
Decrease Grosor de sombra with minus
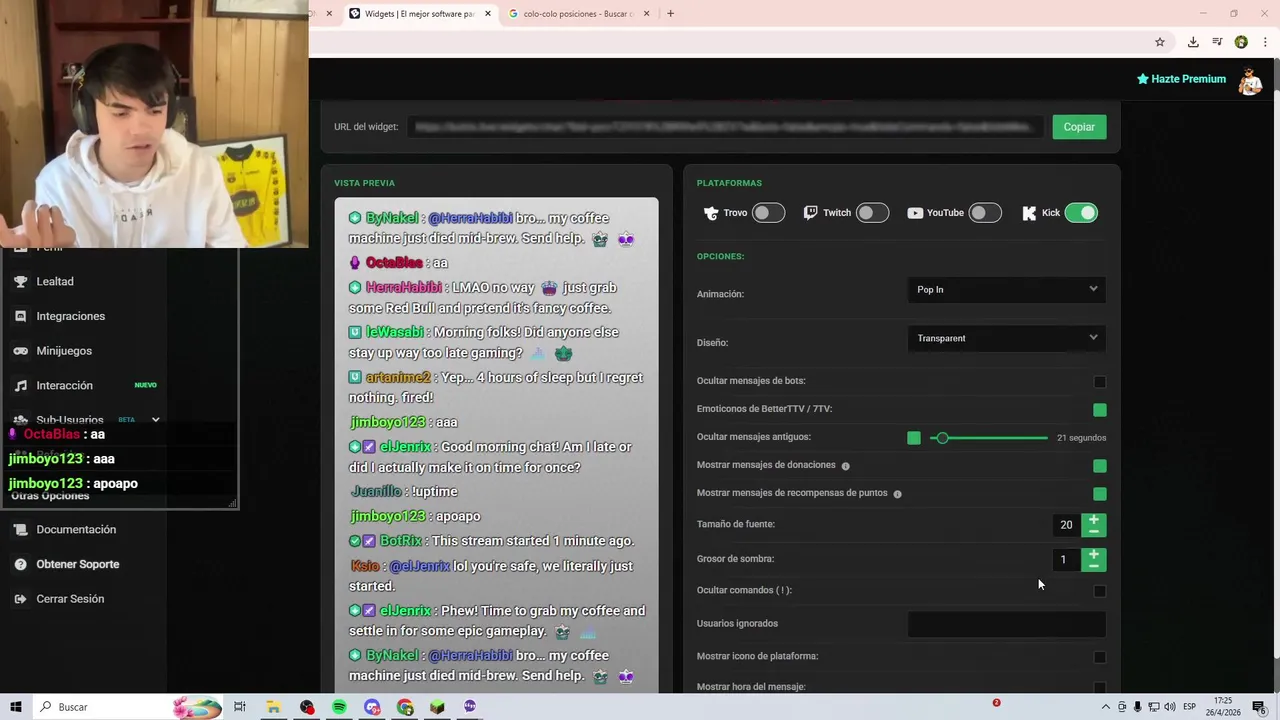[x=1094, y=566]
